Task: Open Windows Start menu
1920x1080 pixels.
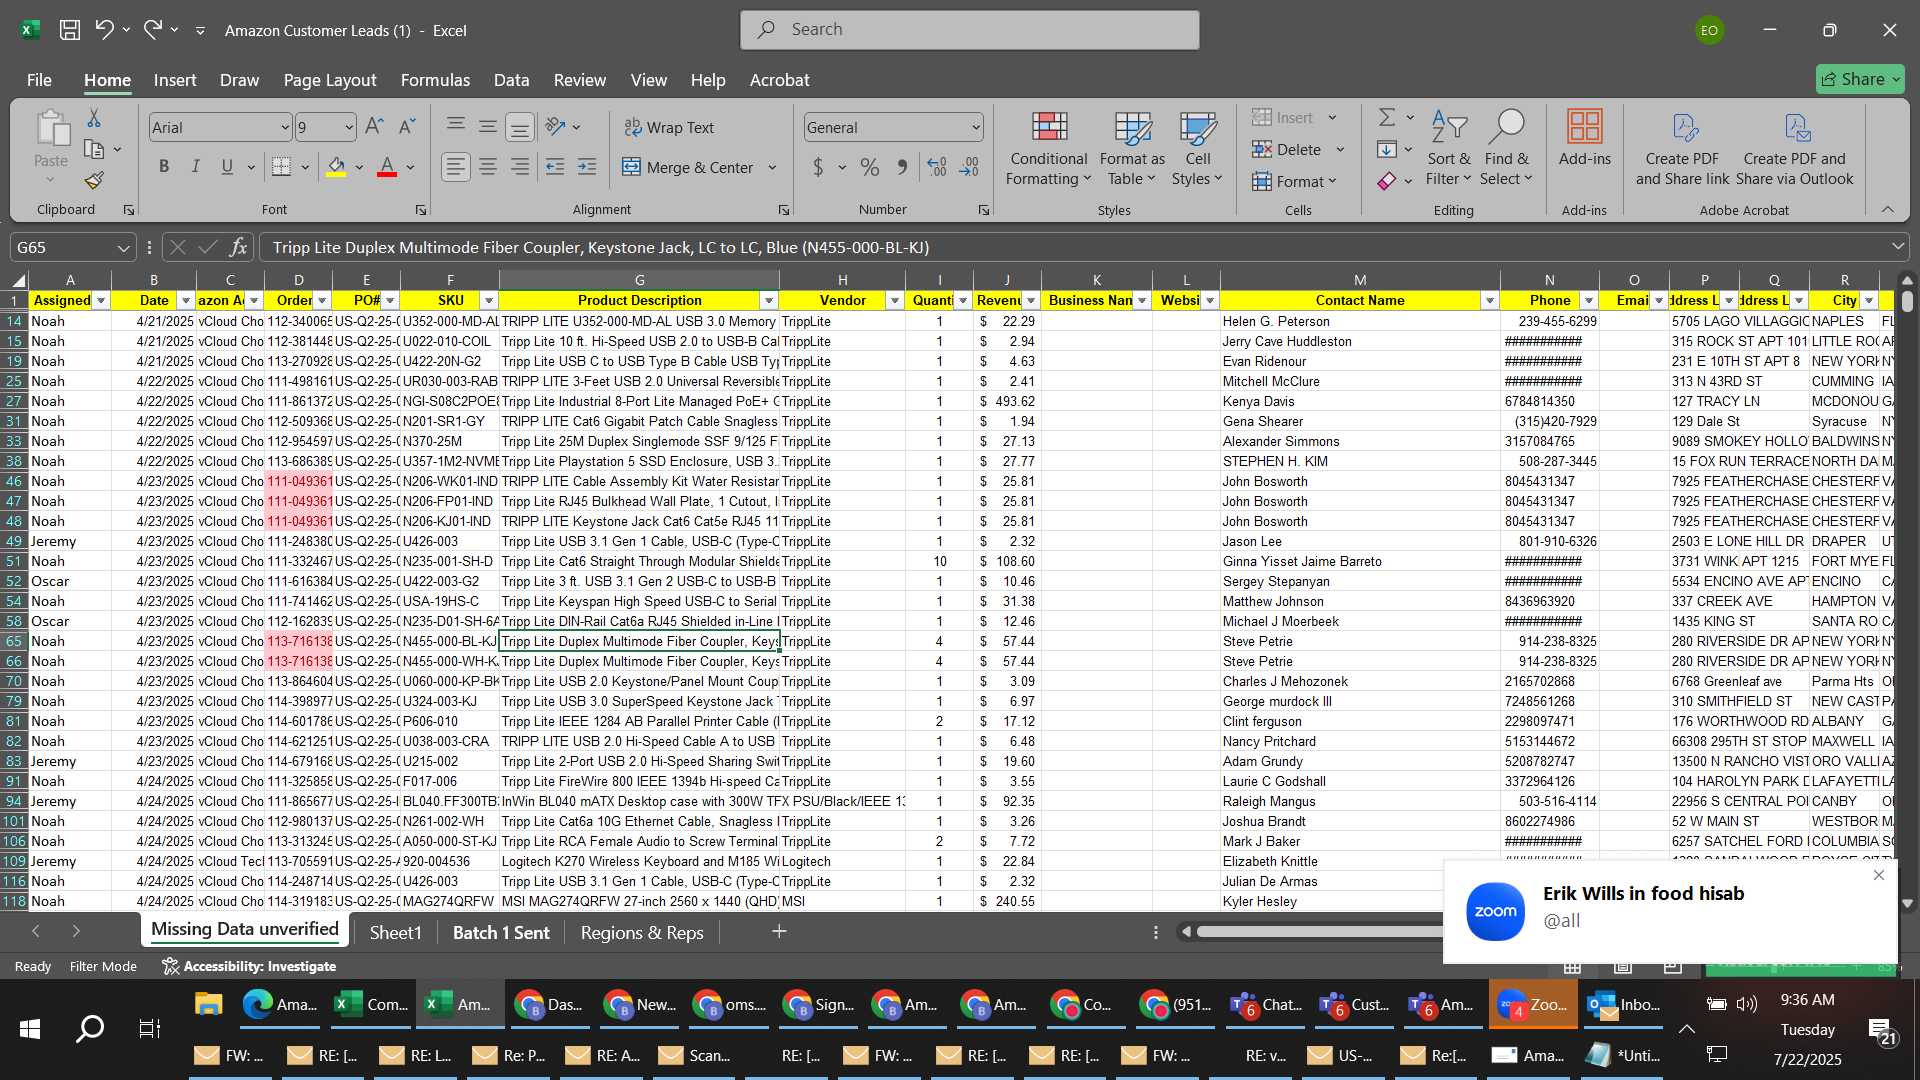Action: 30,1028
